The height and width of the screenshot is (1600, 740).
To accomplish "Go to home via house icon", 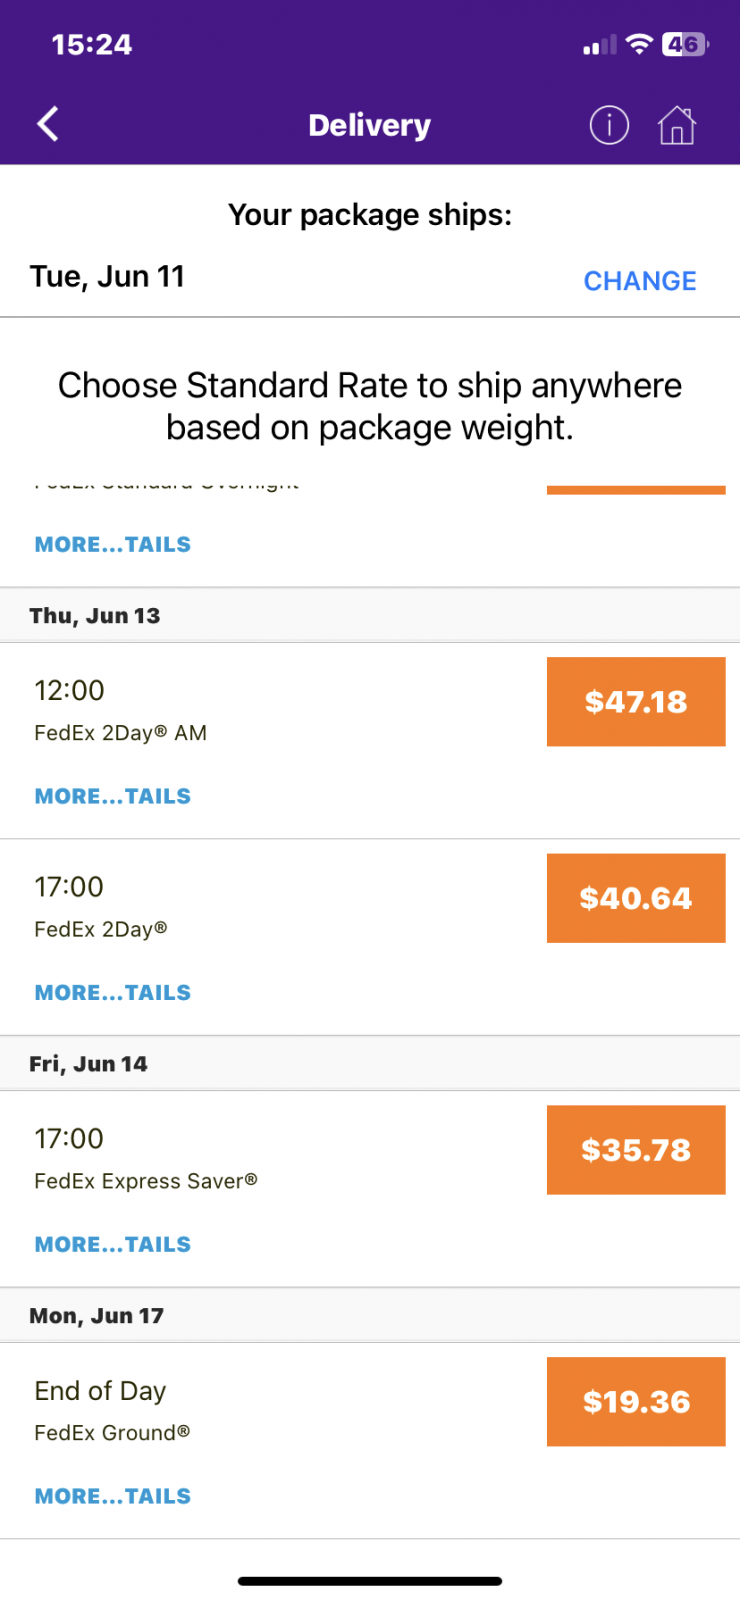I will click(x=677, y=125).
